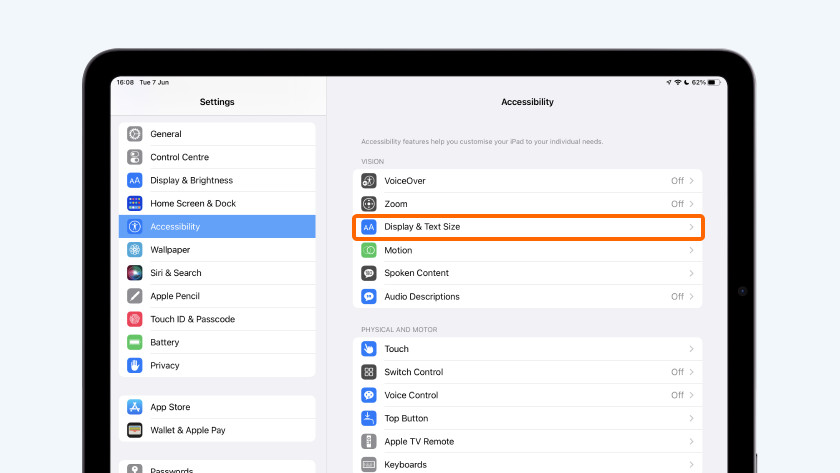This screenshot has width=840, height=473.
Task: Tap the VoiceOver icon
Action: tap(369, 181)
